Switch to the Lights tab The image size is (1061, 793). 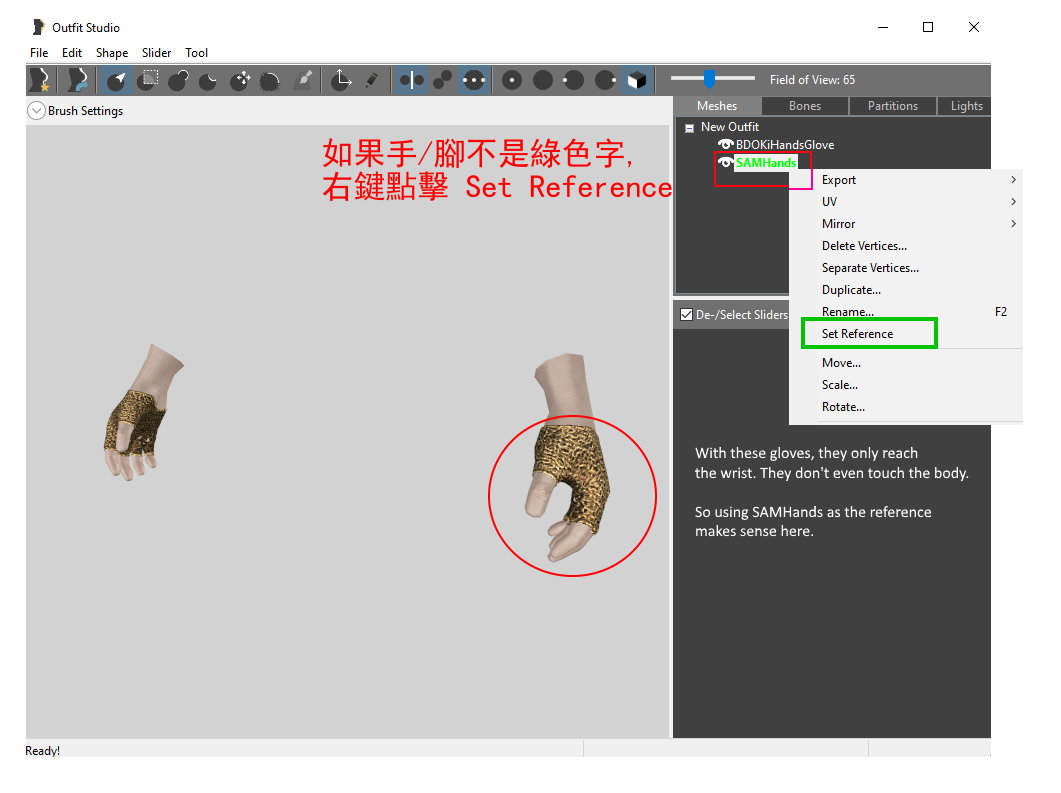[x=966, y=106]
